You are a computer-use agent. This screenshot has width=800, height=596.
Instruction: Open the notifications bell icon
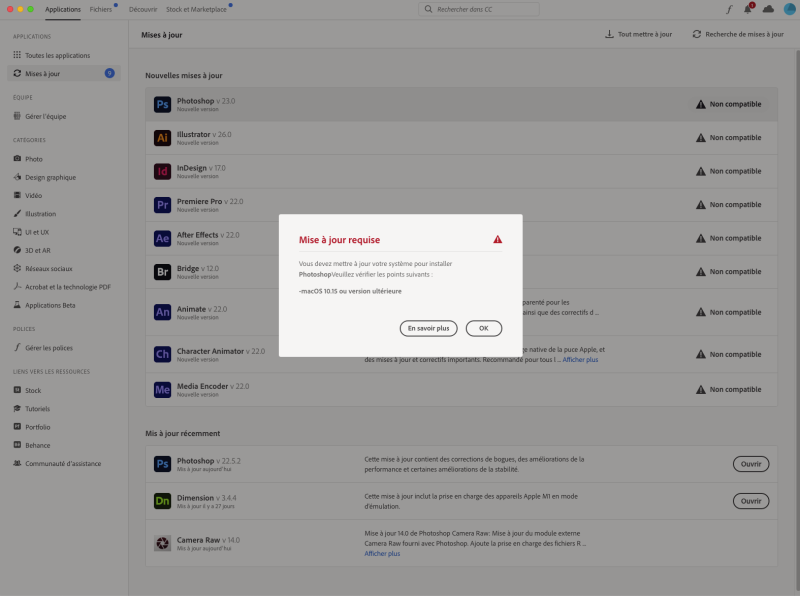(x=748, y=9)
